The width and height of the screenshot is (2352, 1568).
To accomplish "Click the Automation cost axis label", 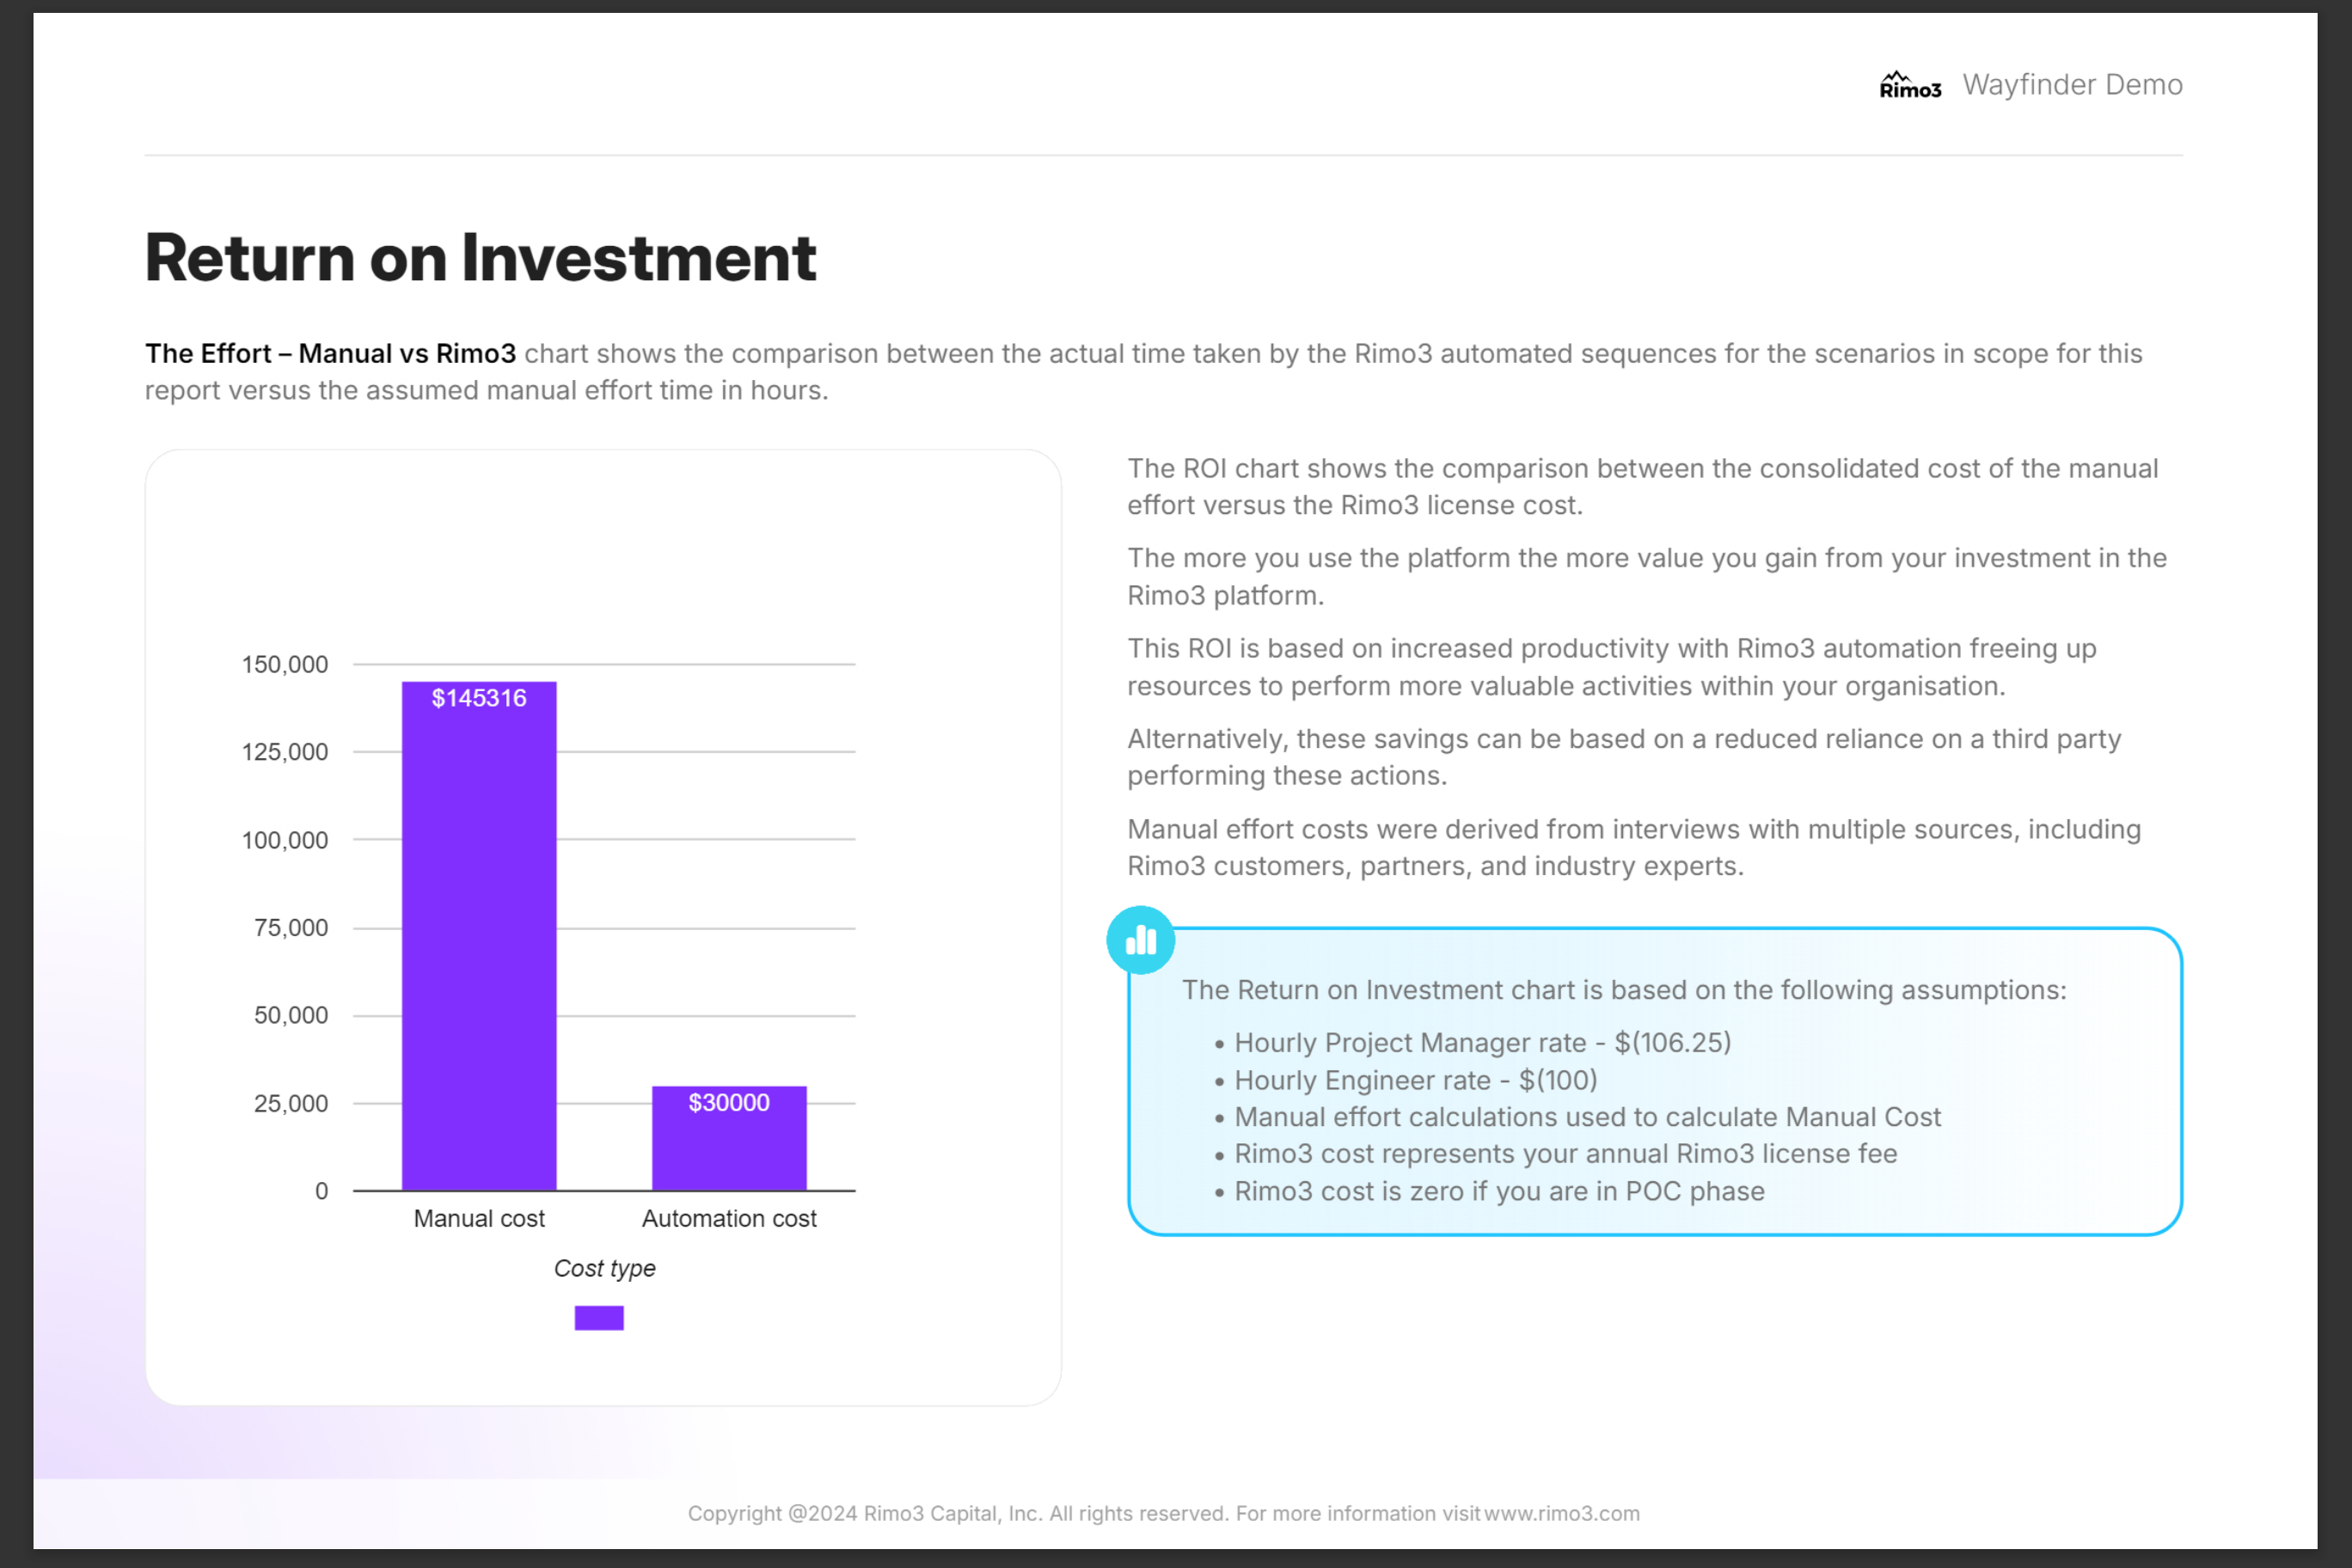I will 729,1218.
